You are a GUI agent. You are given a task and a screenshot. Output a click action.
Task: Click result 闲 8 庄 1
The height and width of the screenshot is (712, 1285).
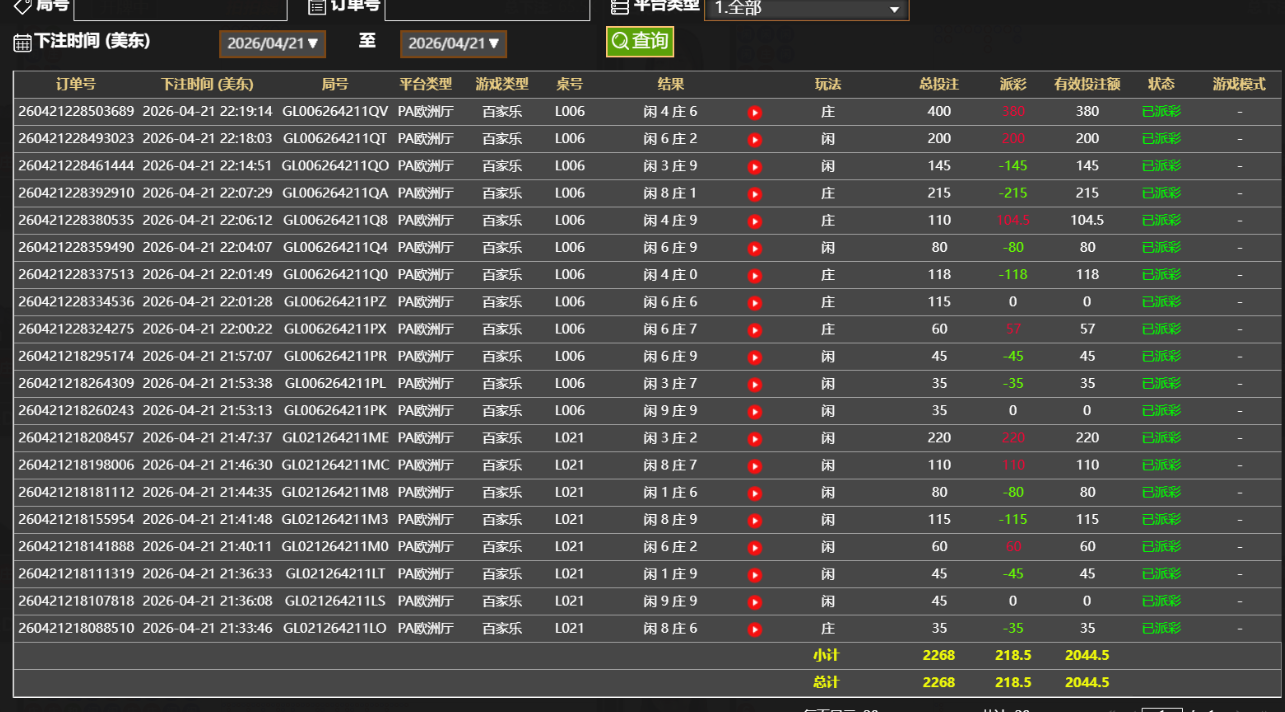[x=671, y=193]
